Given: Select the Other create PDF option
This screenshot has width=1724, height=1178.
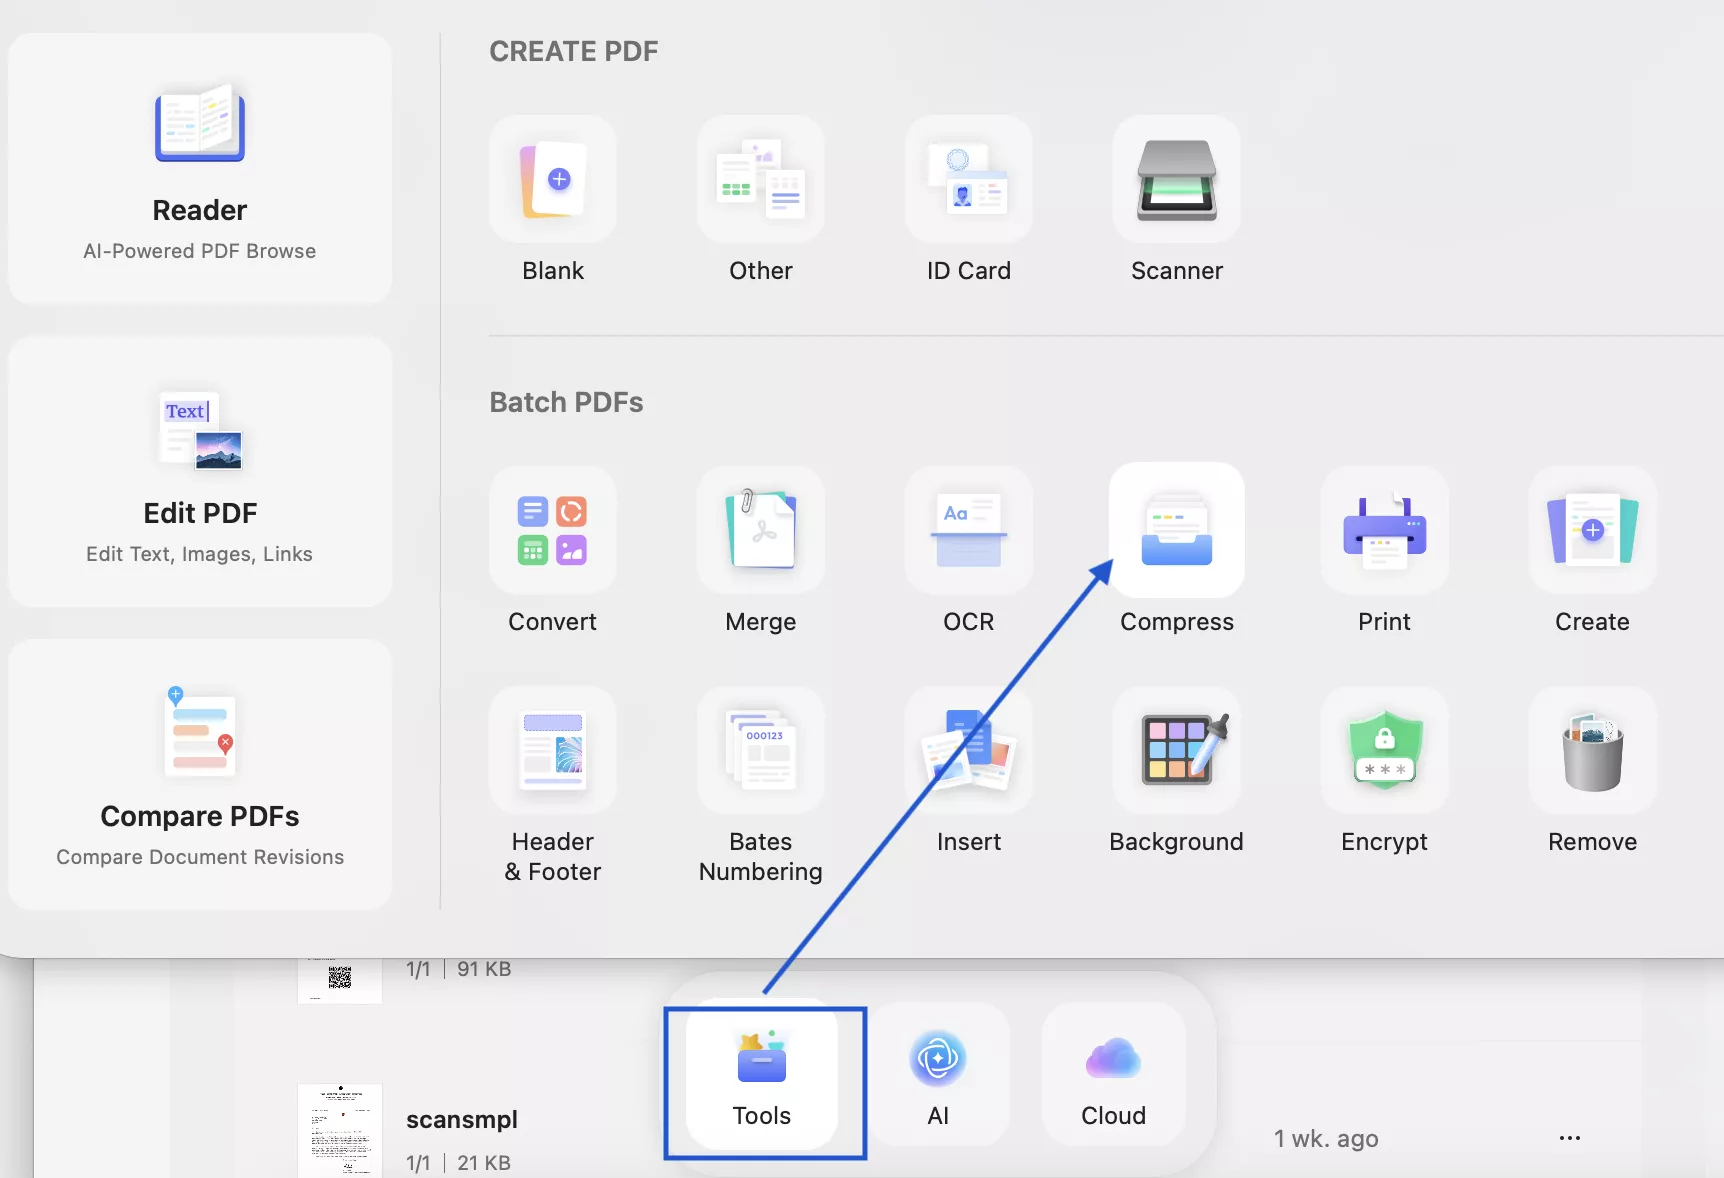Looking at the screenshot, I should click(761, 179).
